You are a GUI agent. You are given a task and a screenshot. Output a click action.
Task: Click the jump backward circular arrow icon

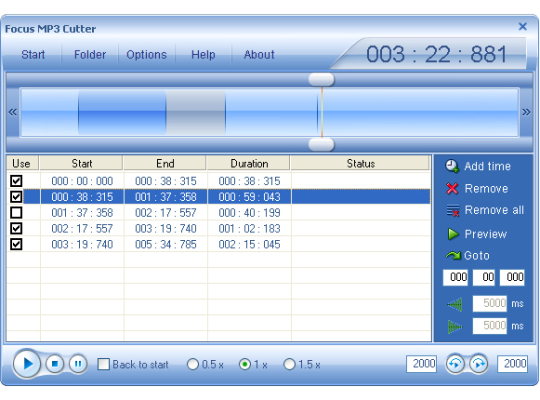click(455, 363)
